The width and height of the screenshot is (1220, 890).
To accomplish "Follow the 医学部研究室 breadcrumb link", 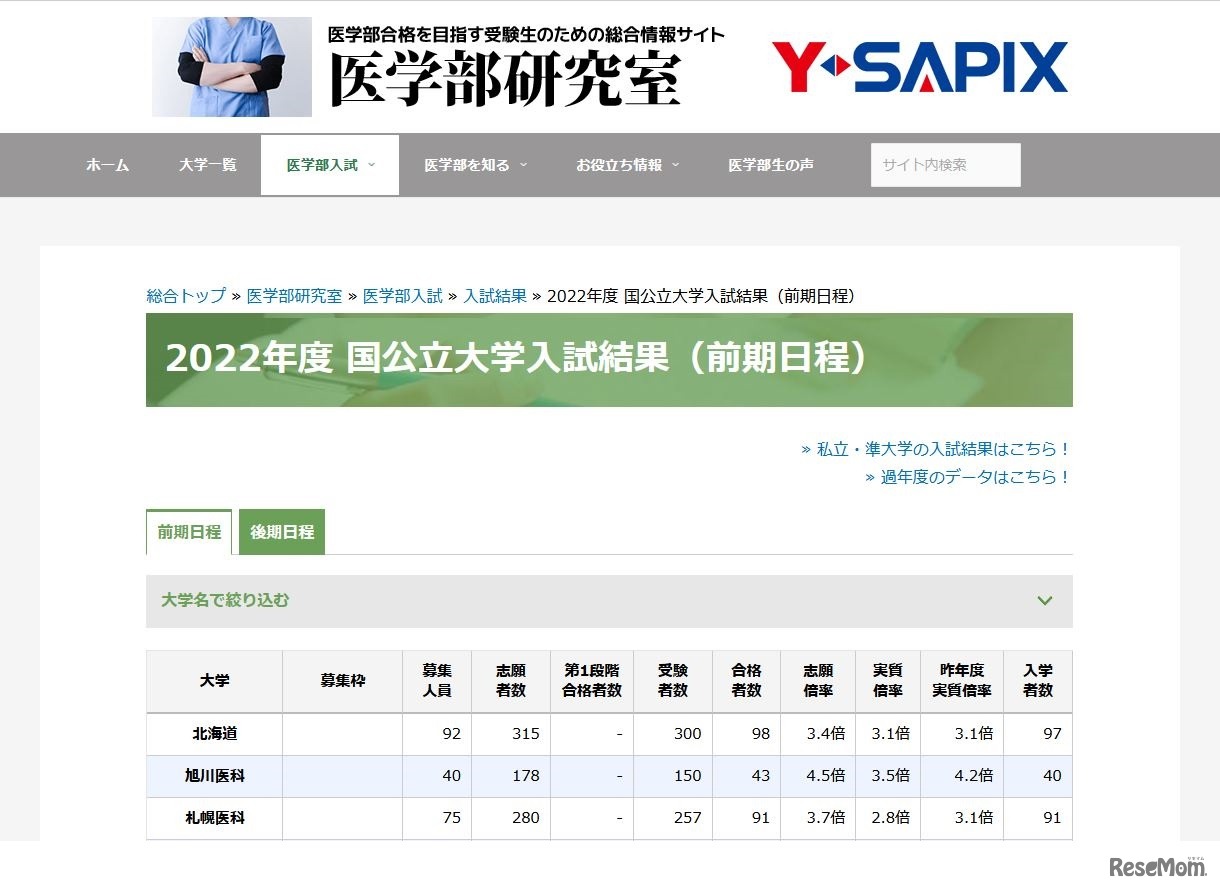I will (x=294, y=296).
